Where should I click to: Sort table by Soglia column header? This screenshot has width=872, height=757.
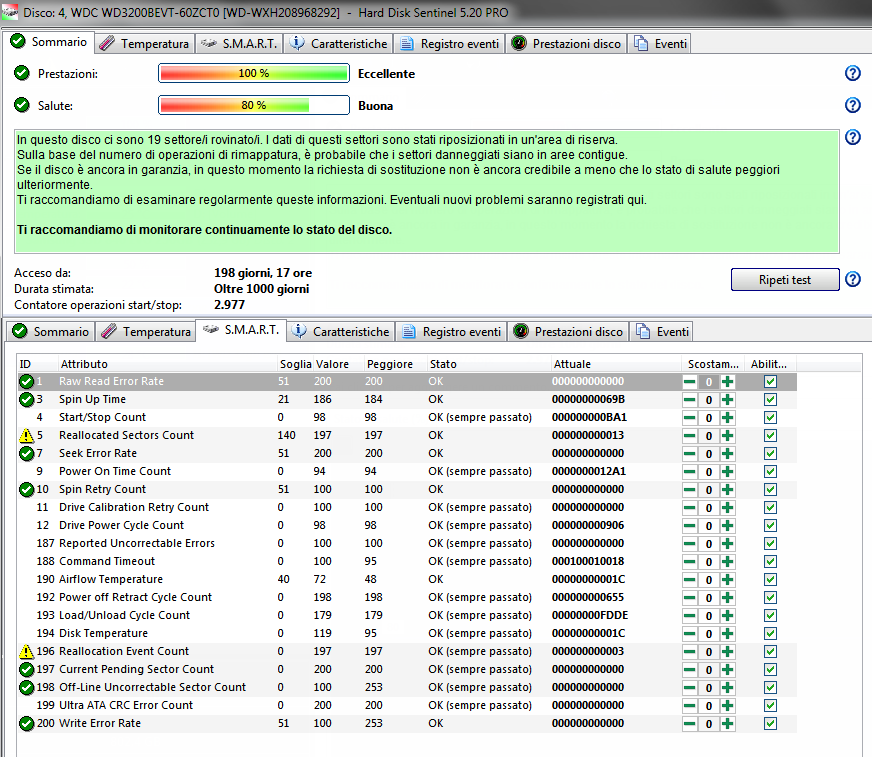295,364
